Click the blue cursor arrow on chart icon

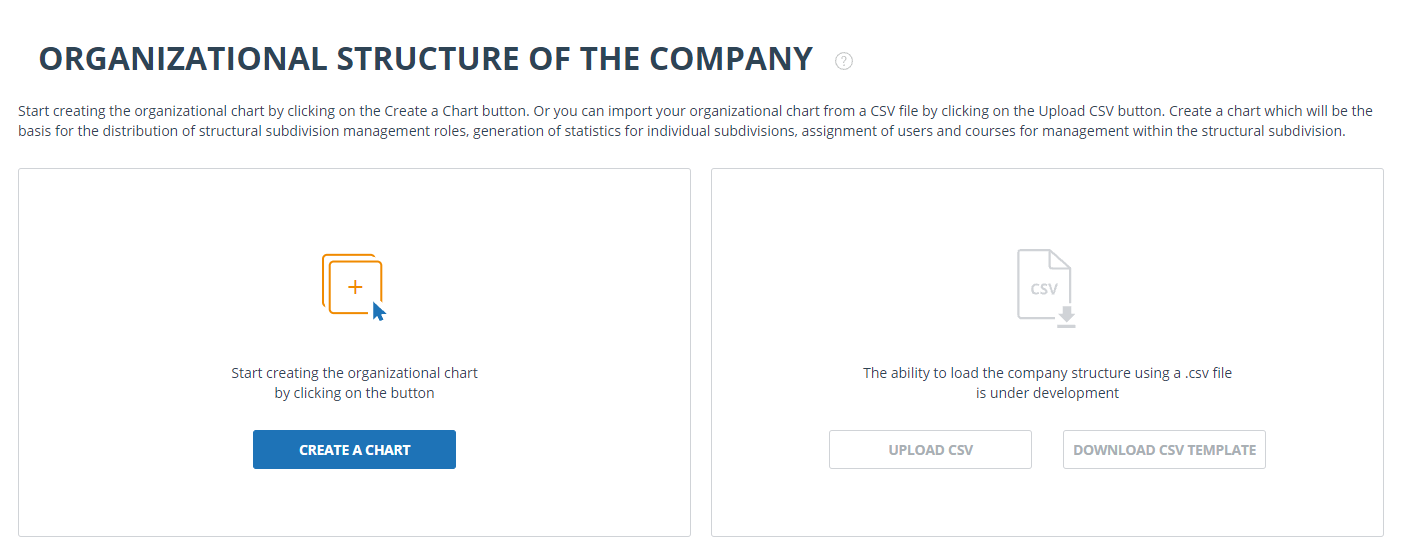coord(378,311)
